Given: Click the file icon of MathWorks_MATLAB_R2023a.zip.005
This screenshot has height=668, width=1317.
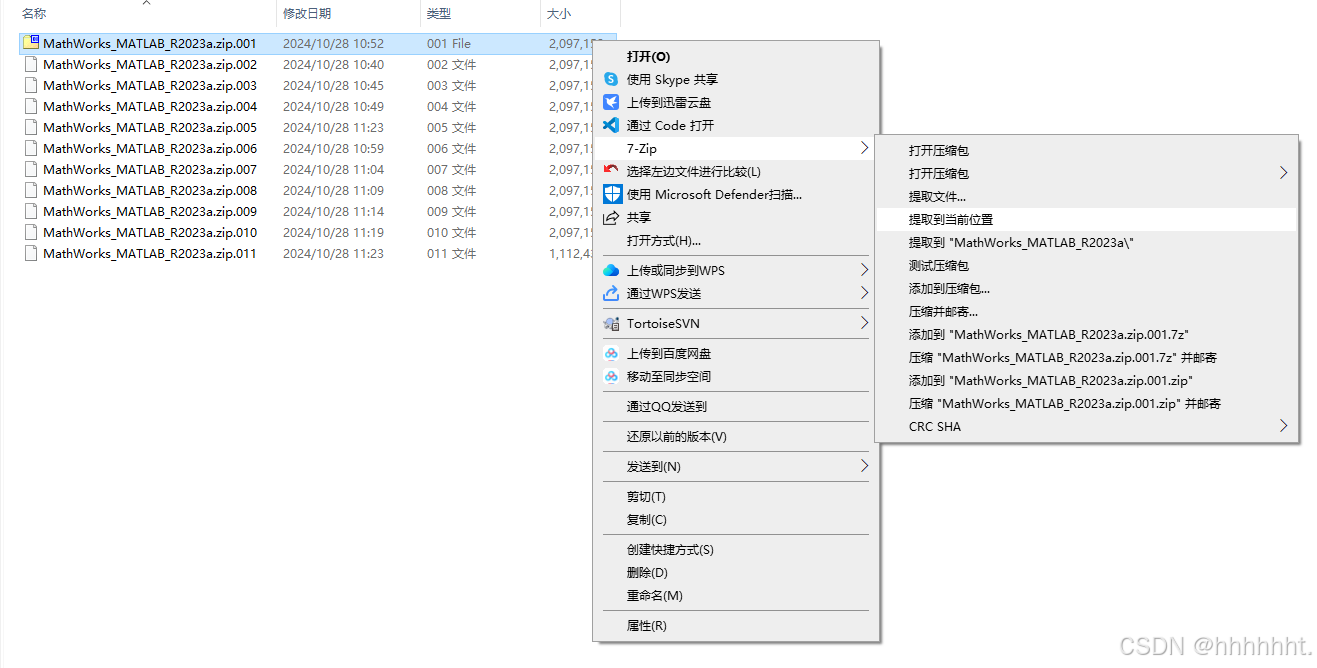Looking at the screenshot, I should (31, 127).
